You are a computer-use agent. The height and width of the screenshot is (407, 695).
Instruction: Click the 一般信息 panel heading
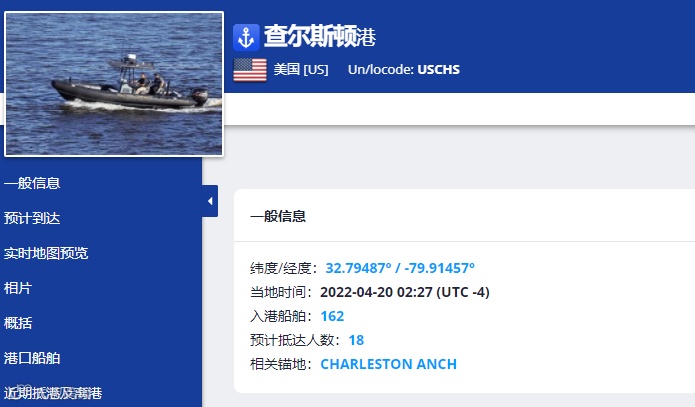278,216
